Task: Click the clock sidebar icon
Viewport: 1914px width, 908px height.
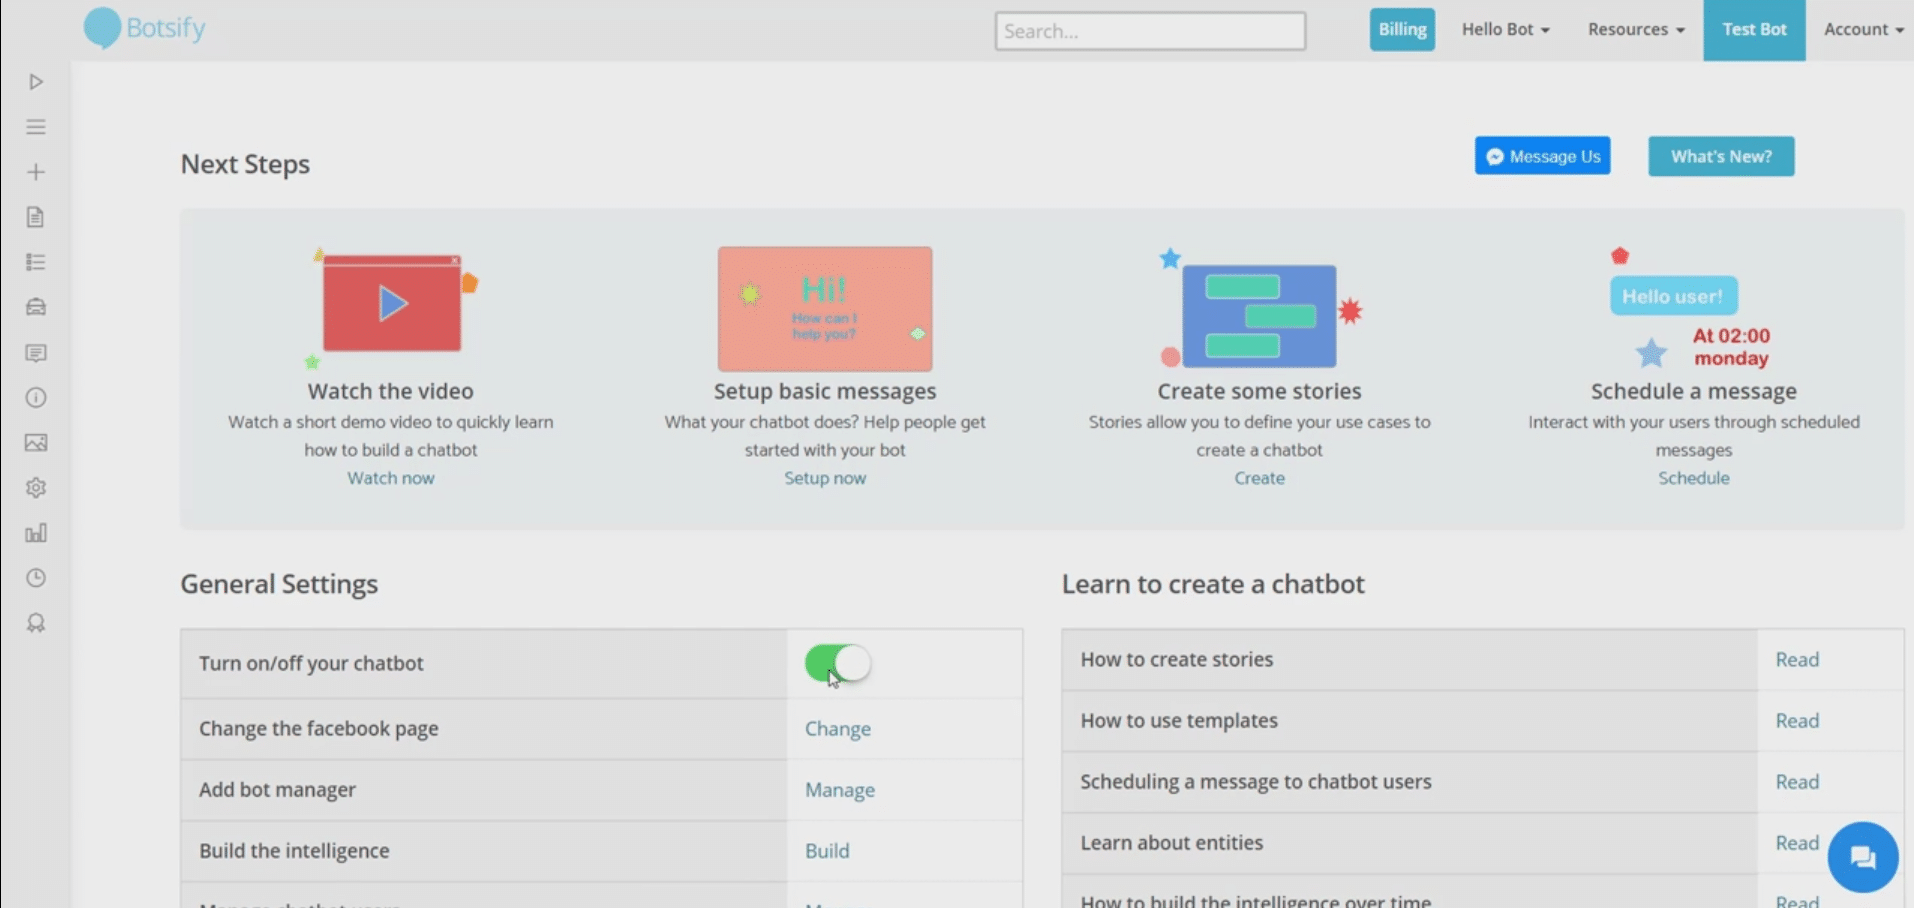Action: pyautogui.click(x=36, y=578)
